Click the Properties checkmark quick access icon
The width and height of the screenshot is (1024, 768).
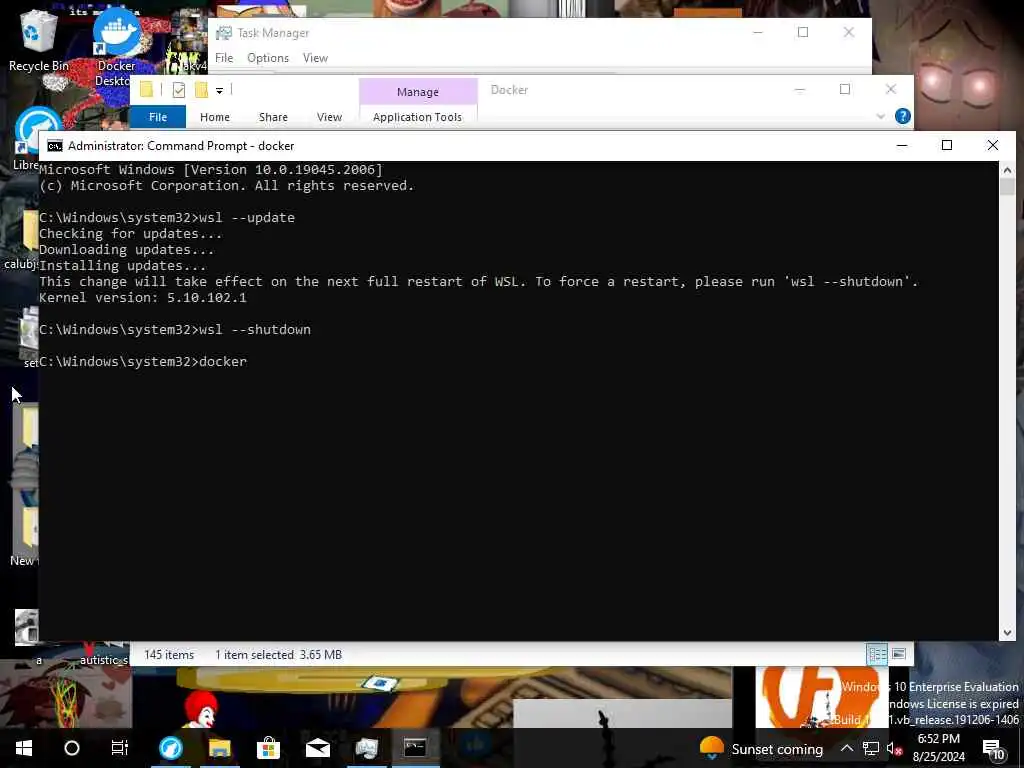[x=178, y=90]
